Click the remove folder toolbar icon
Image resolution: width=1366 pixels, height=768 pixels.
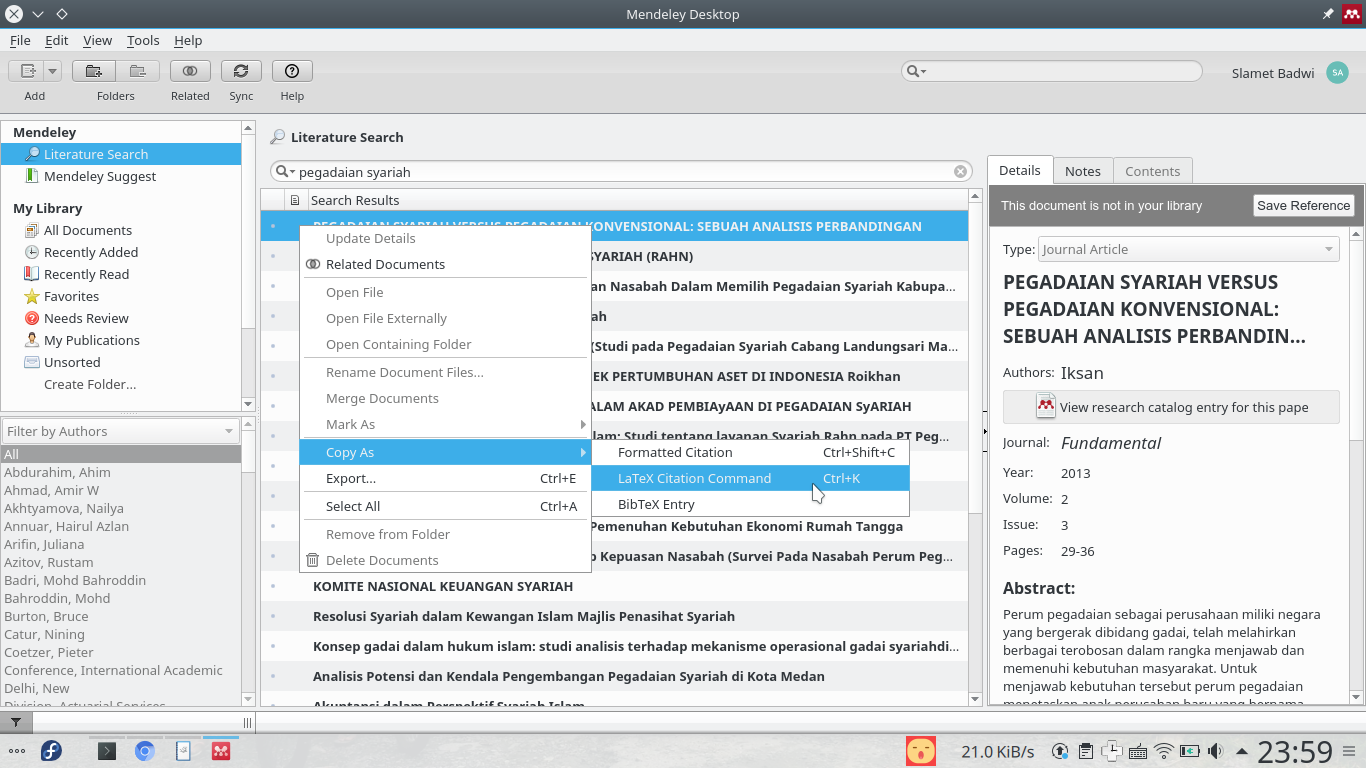[x=138, y=71]
